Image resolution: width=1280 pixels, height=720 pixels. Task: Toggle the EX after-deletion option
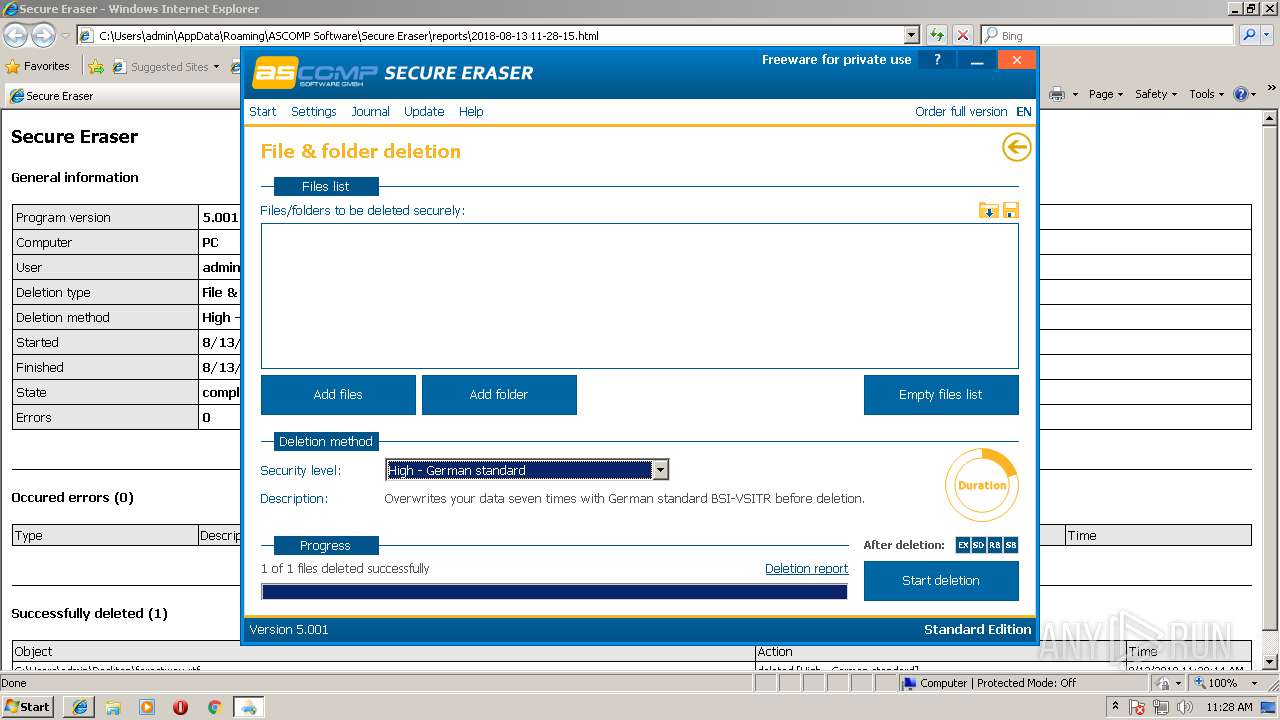[x=963, y=545]
